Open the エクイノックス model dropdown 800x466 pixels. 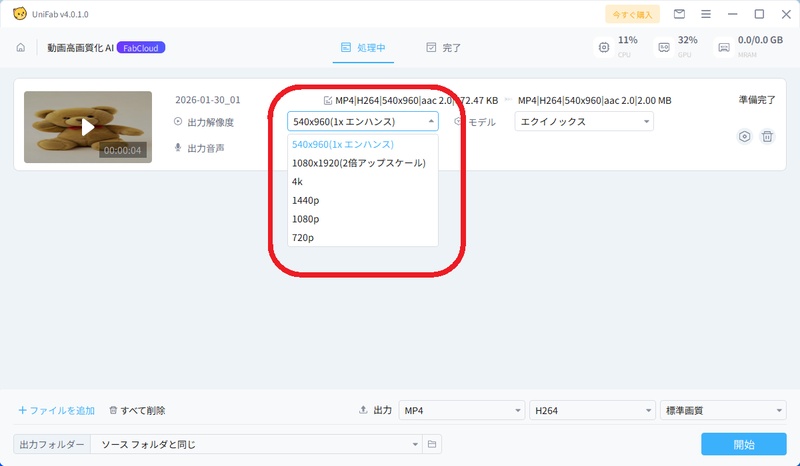584,121
